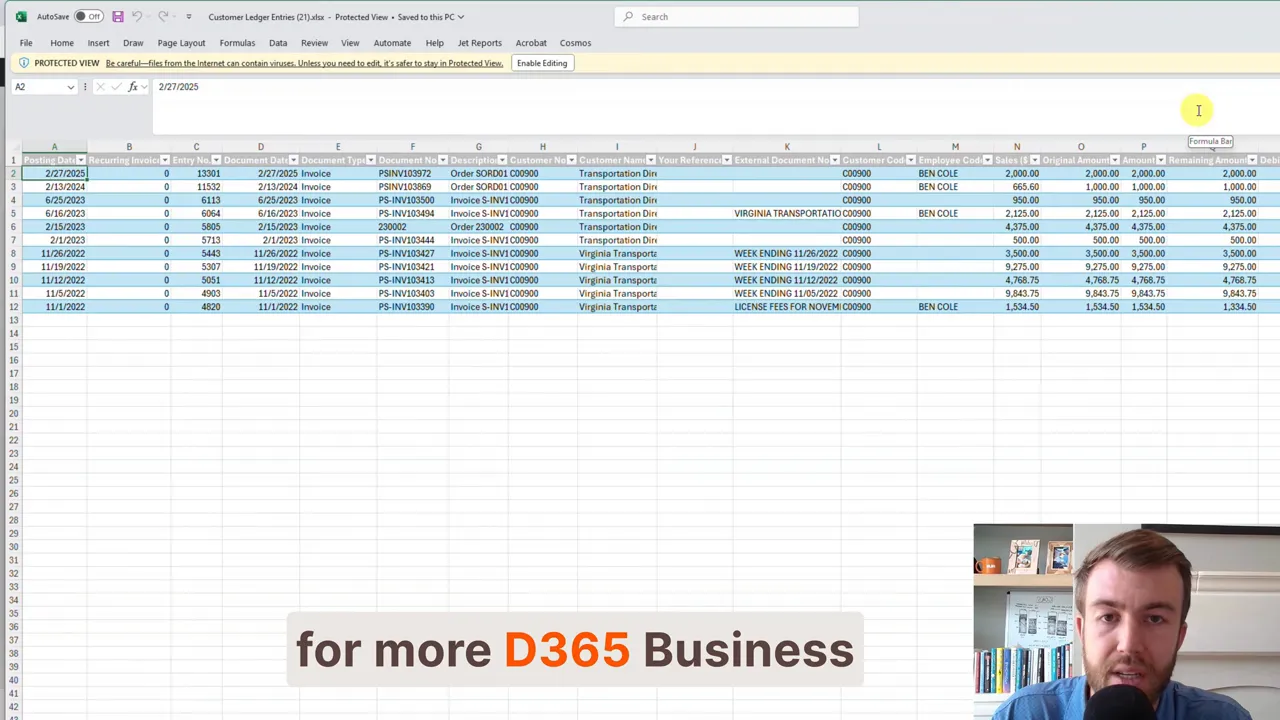The width and height of the screenshot is (1280, 720).
Task: Open the Insert Function fx icon
Action: tap(133, 86)
